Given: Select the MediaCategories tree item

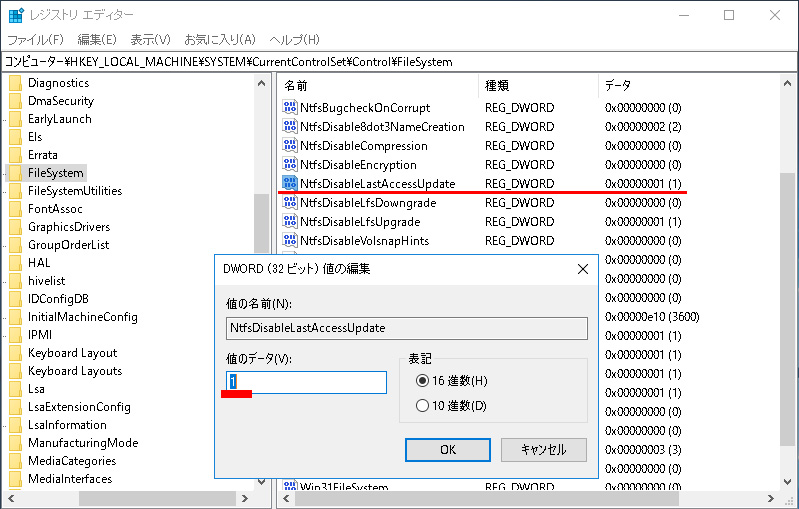Looking at the screenshot, I should (72, 461).
